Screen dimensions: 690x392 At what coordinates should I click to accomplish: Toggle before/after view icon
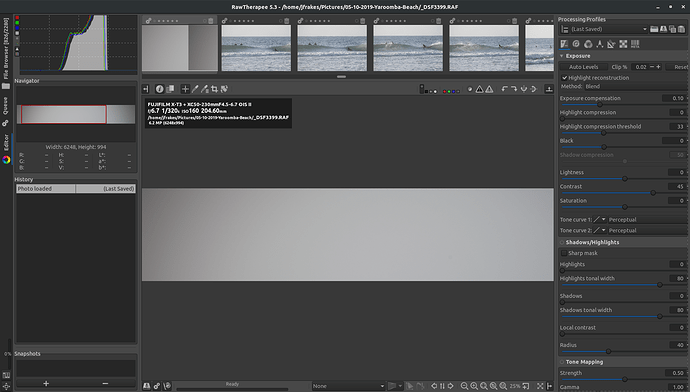pyautogui.click(x=170, y=89)
